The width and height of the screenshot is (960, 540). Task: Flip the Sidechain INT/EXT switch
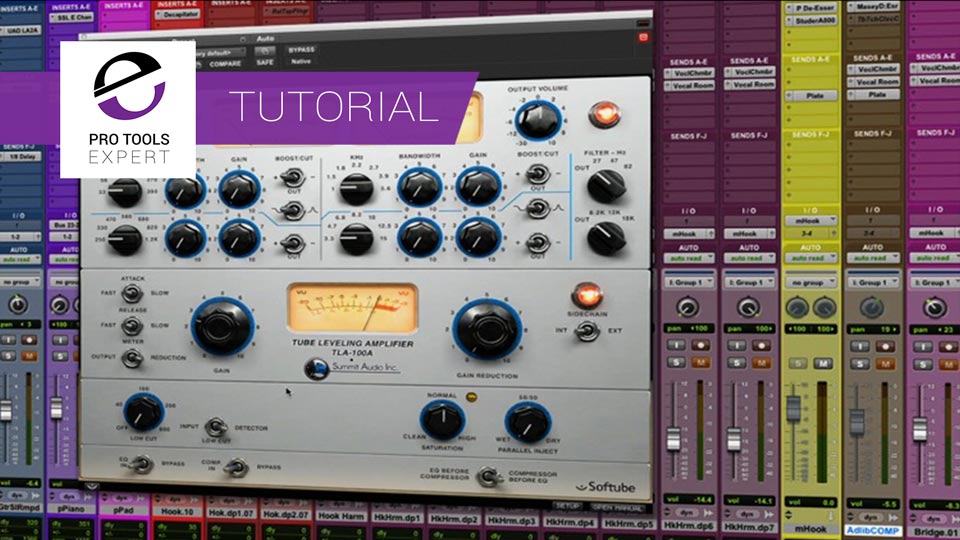587,331
